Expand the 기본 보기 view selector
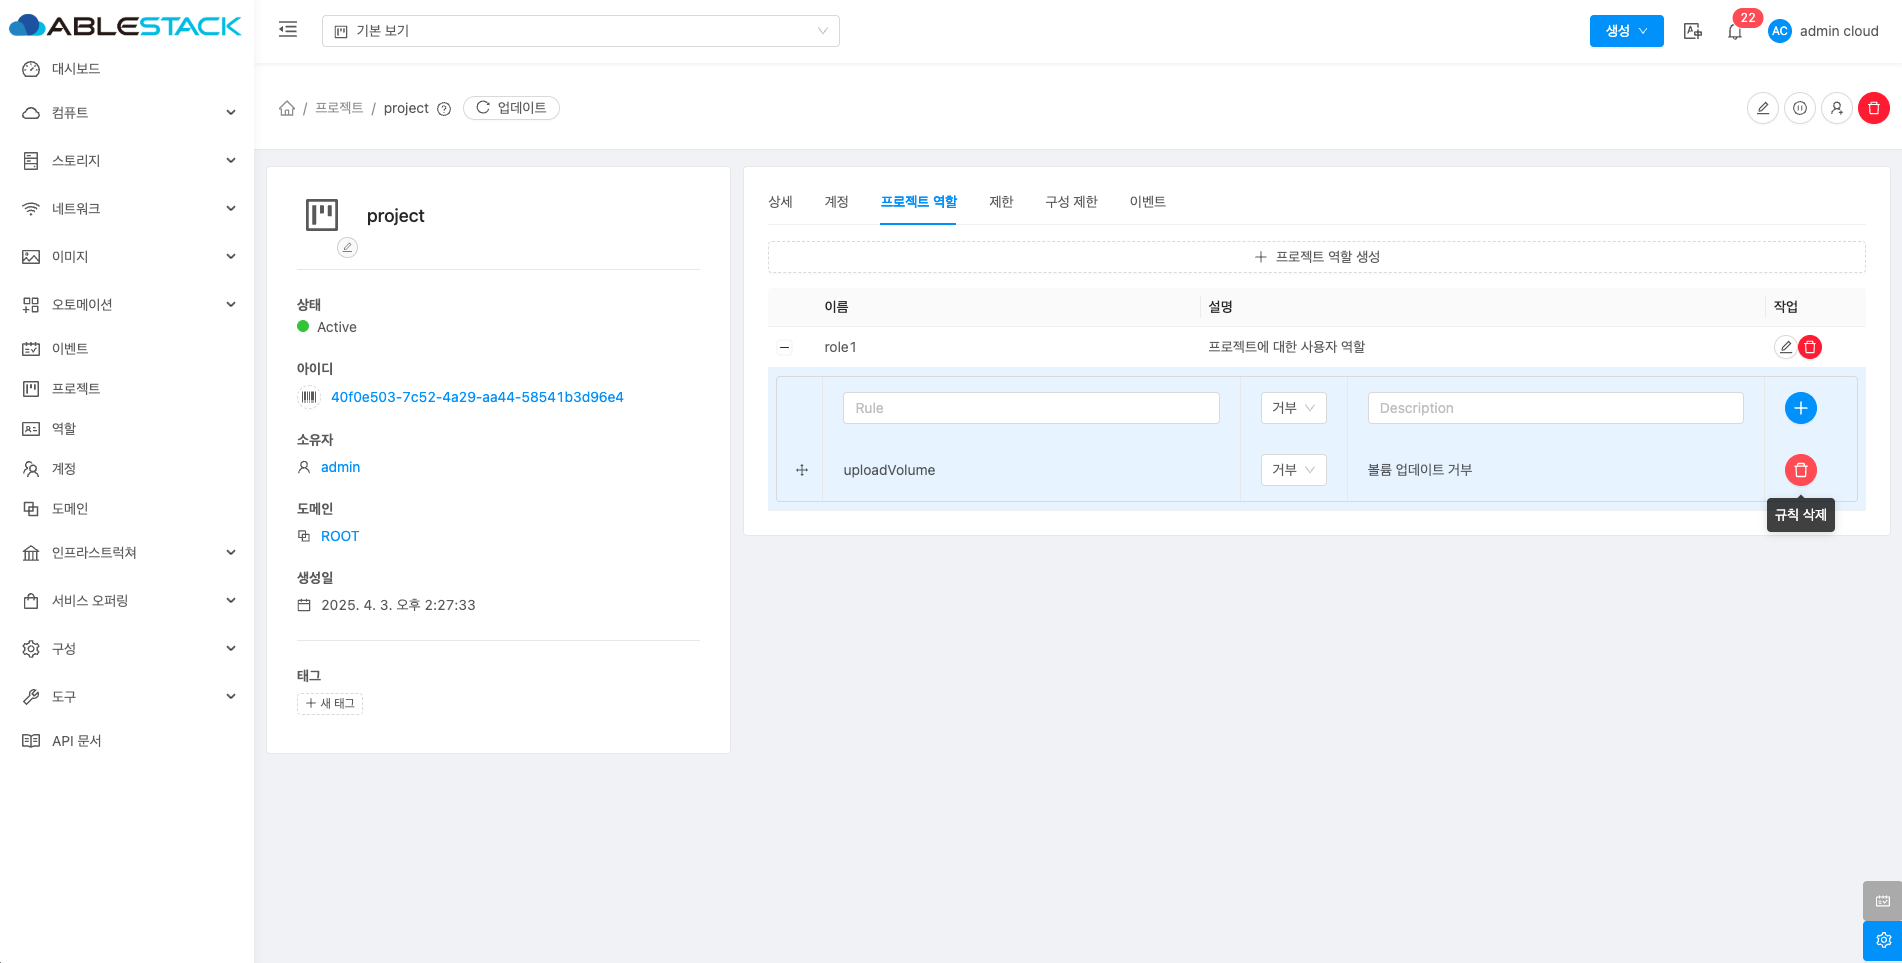Image resolution: width=1902 pixels, height=963 pixels. tap(580, 31)
